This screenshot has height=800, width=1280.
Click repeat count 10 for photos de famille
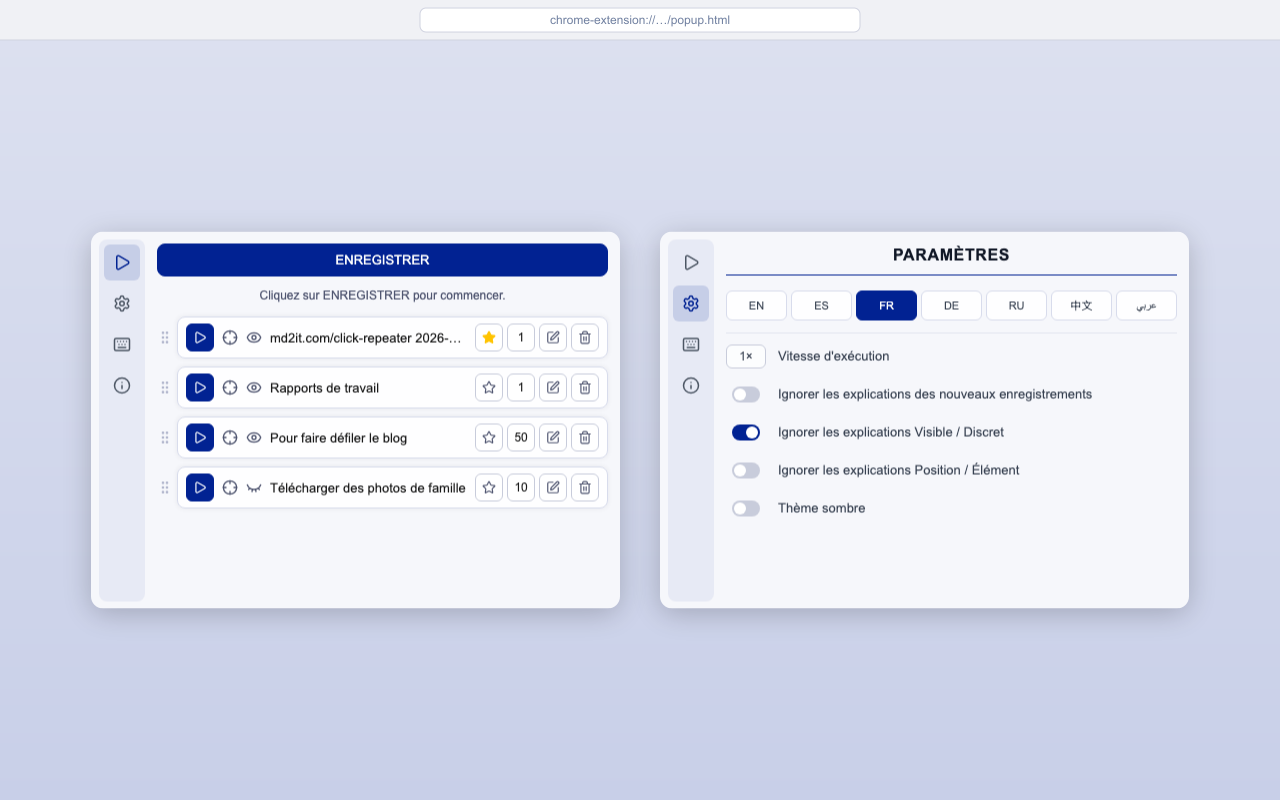(521, 488)
